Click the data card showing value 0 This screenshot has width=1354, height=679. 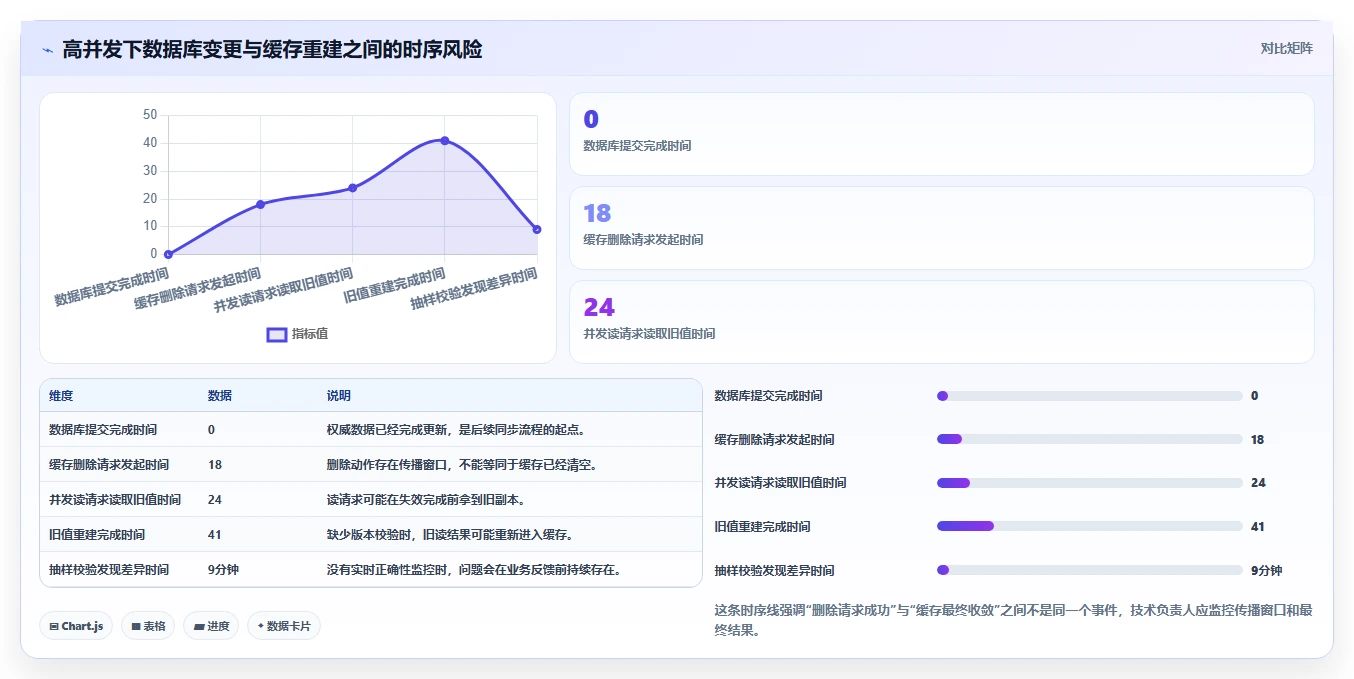(941, 134)
